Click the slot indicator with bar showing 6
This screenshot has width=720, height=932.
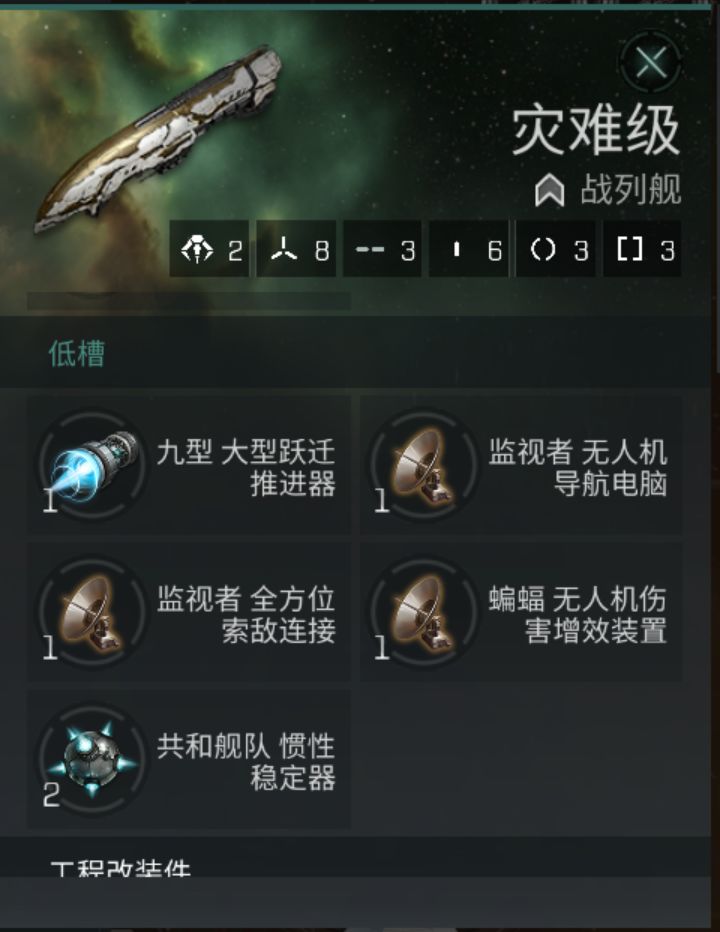point(469,249)
